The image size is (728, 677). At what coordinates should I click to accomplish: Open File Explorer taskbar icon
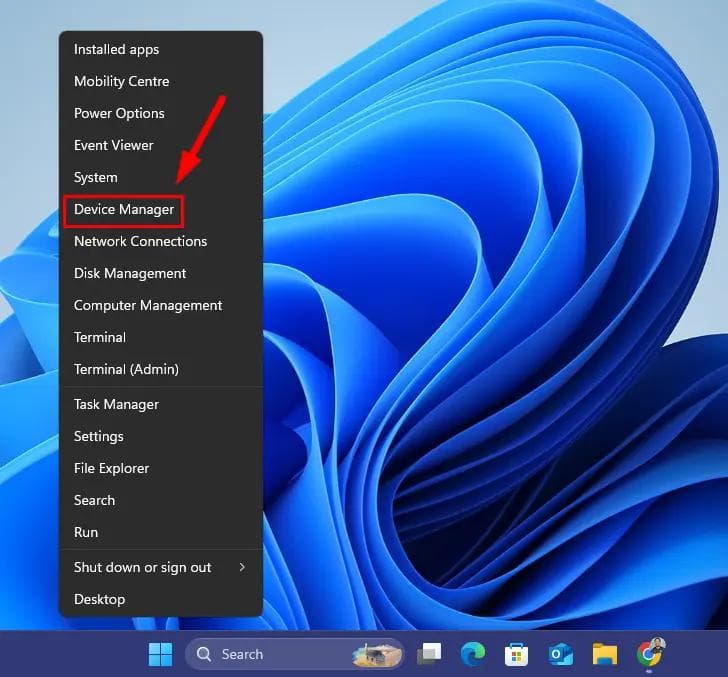tap(604, 654)
